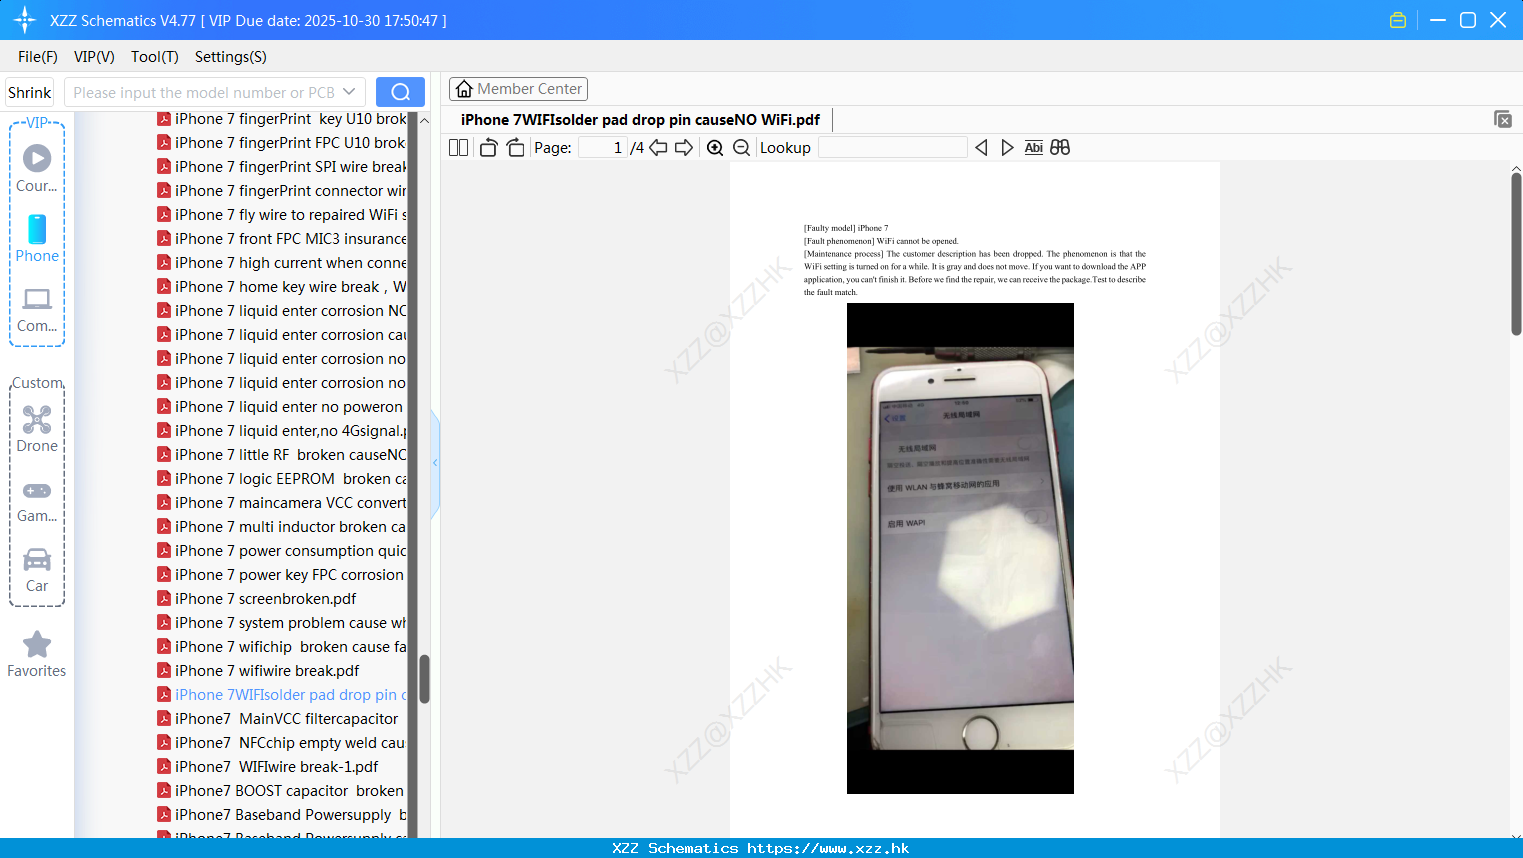Click the XZZ app logo
The image size is (1523, 858).
pyautogui.click(x=25, y=20)
